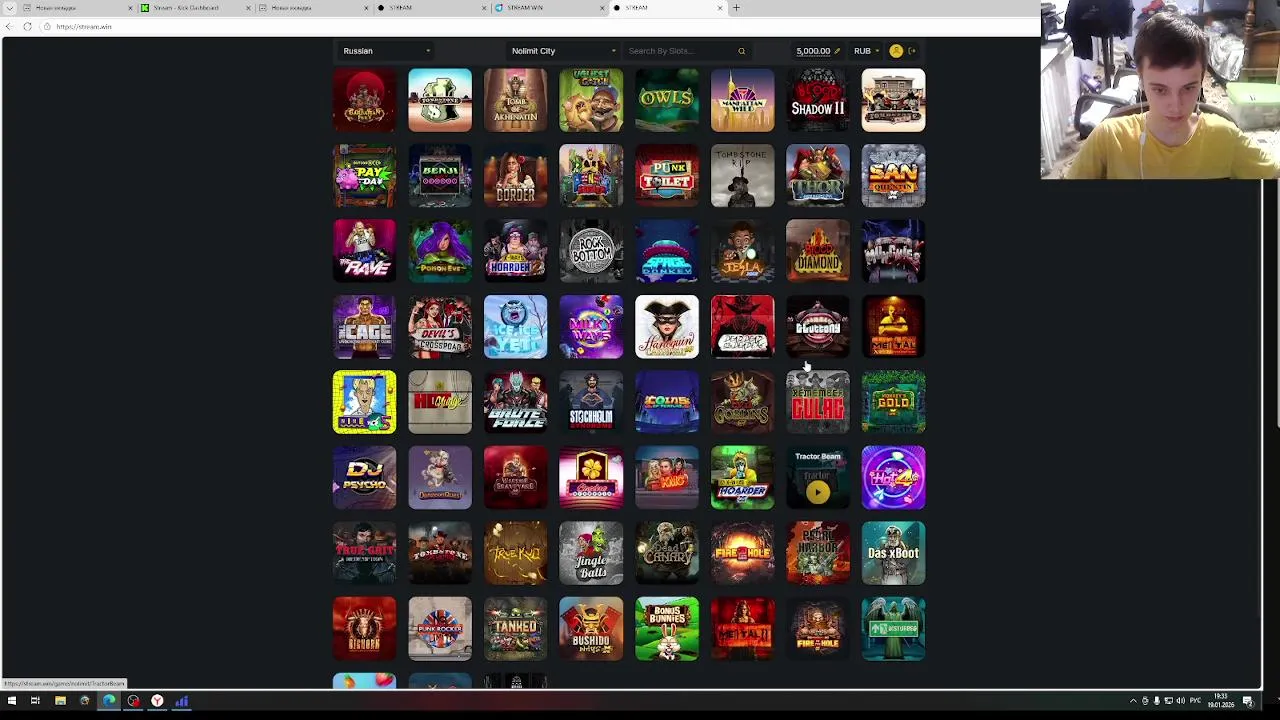
Task: Open the Remember Gulag slot
Action: 818,402
